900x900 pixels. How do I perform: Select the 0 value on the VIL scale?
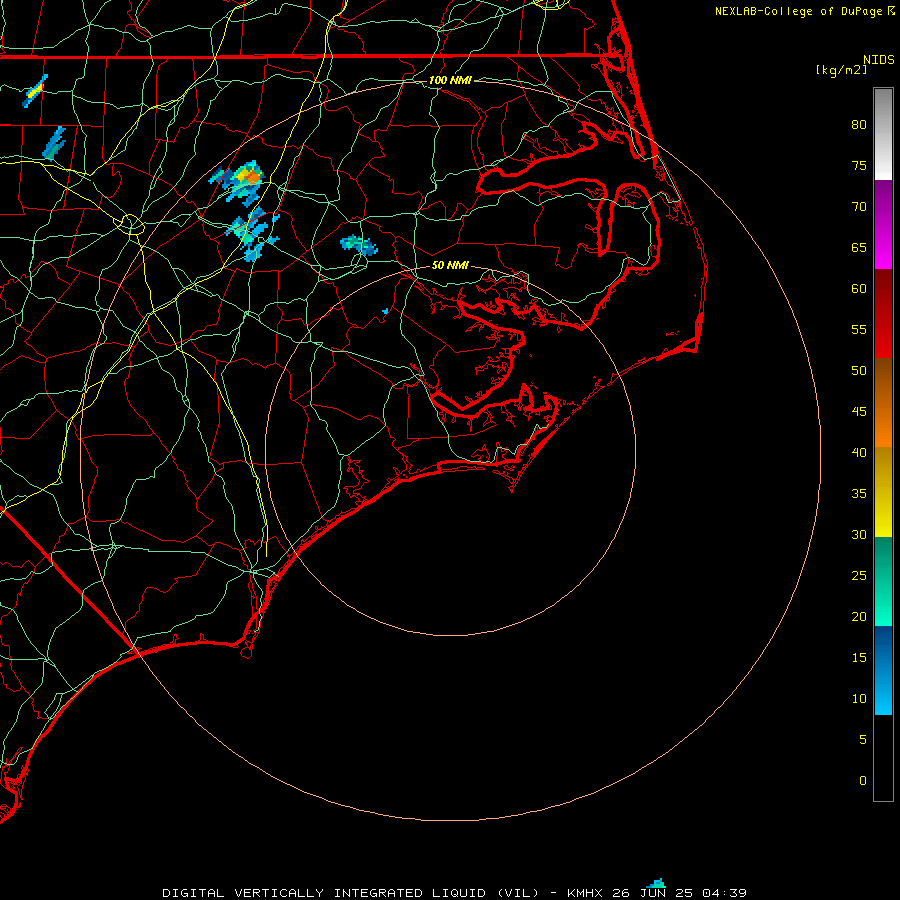pyautogui.click(x=863, y=781)
